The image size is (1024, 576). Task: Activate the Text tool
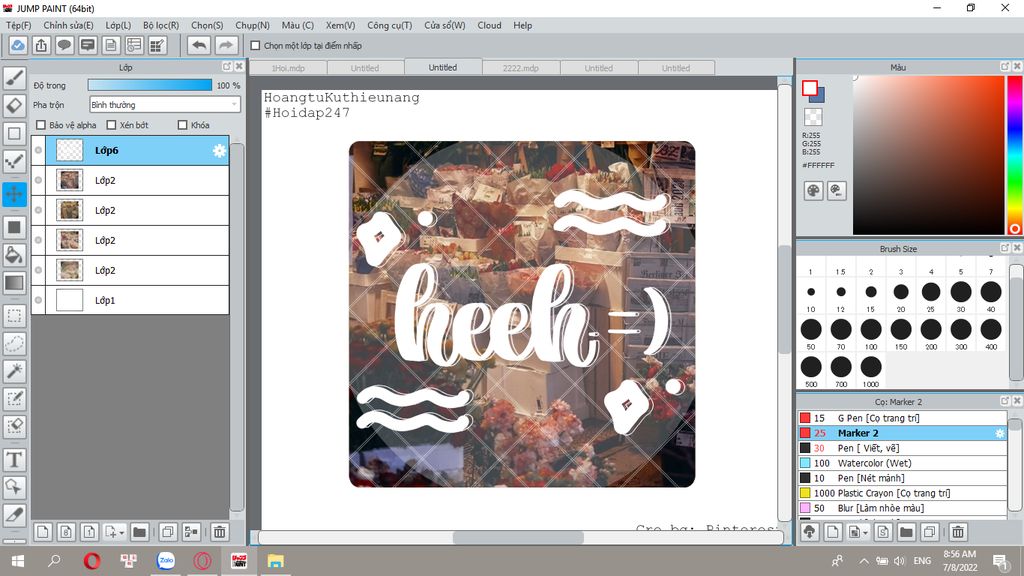click(14, 460)
